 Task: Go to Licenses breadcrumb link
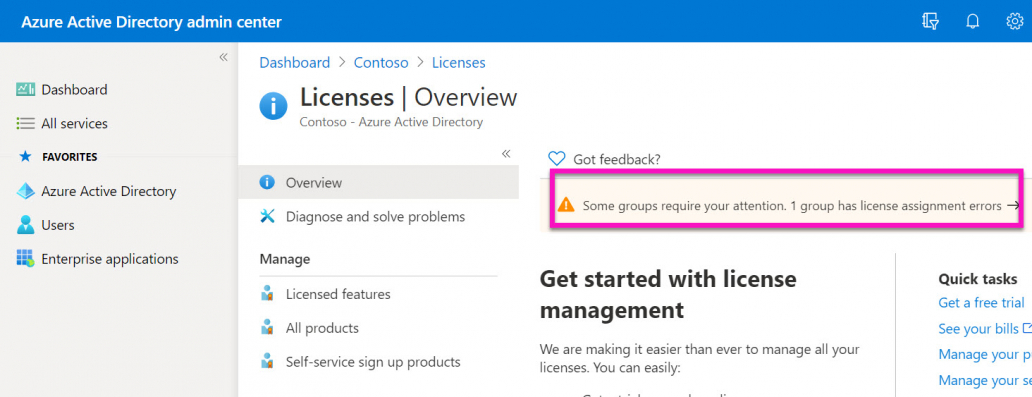pyautogui.click(x=459, y=63)
